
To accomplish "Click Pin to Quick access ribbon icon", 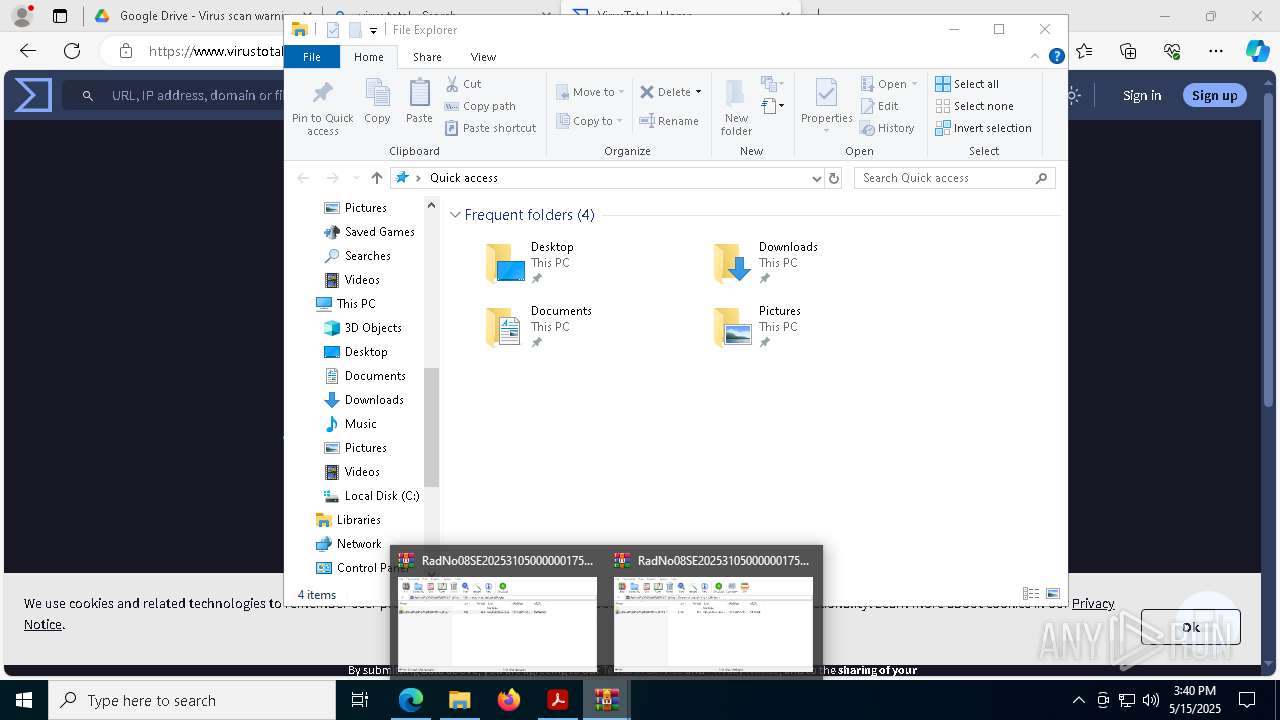I will 322,108.
